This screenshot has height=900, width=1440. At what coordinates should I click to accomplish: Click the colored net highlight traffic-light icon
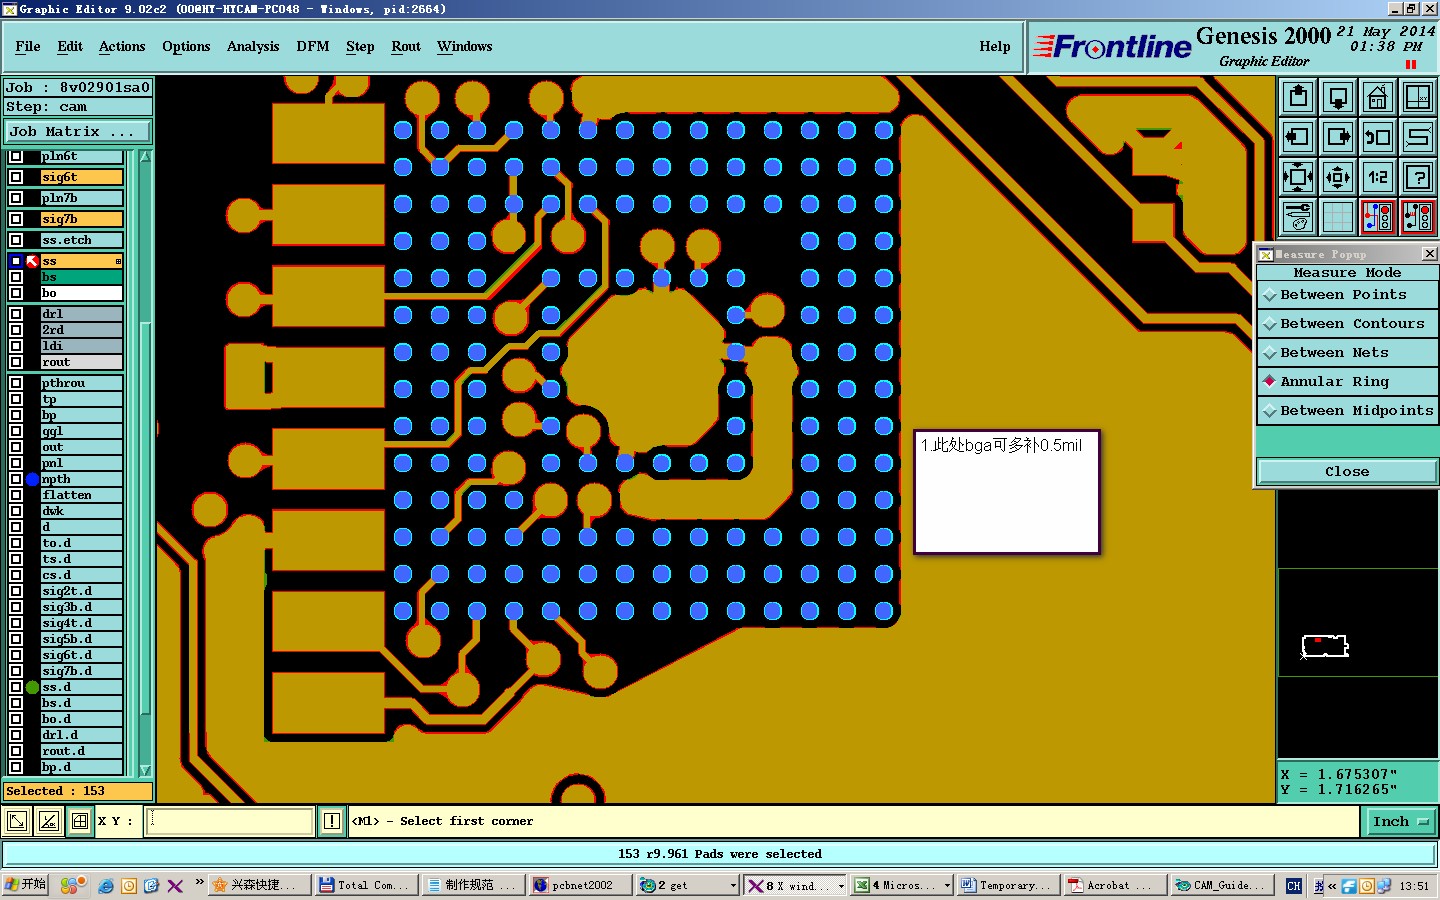click(x=1378, y=217)
